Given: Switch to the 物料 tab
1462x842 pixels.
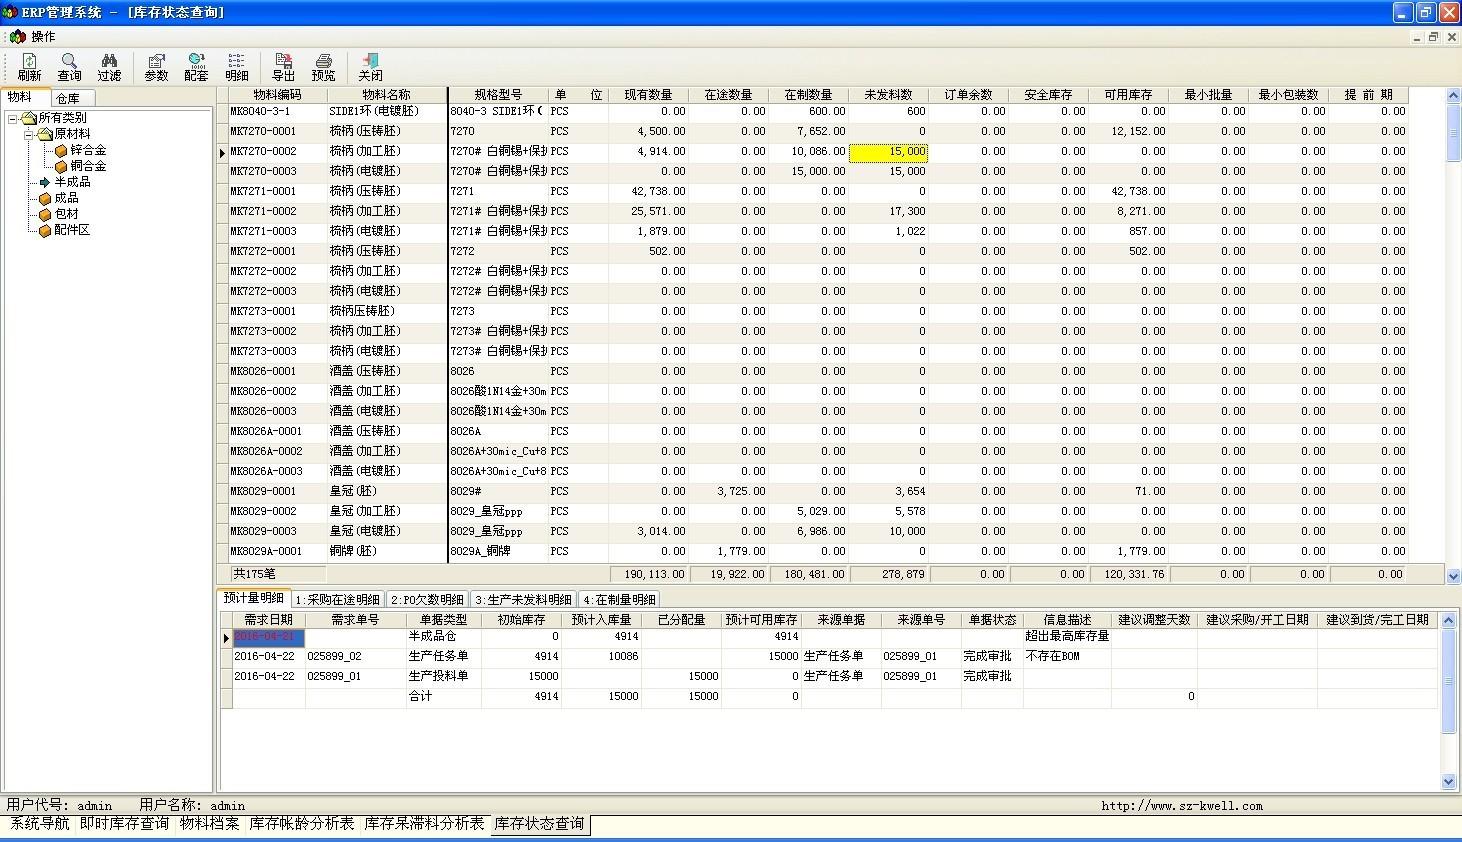Looking at the screenshot, I should point(20,97).
